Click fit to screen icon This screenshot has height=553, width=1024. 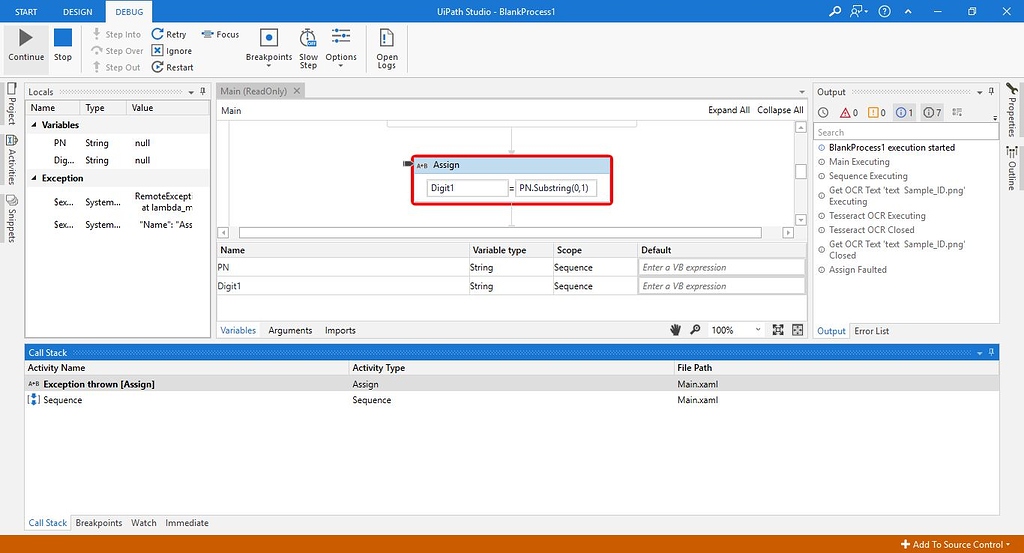click(778, 330)
